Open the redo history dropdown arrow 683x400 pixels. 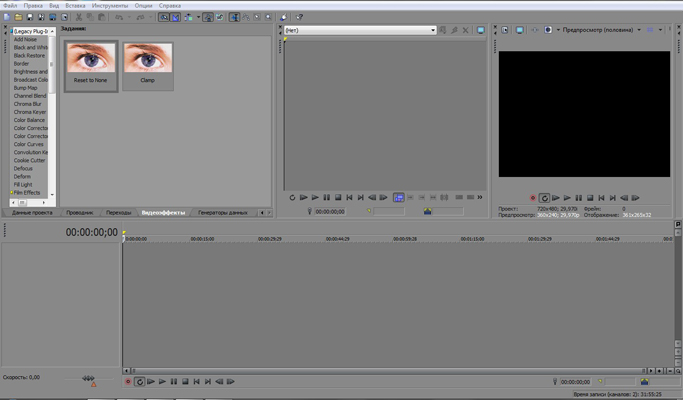point(151,17)
